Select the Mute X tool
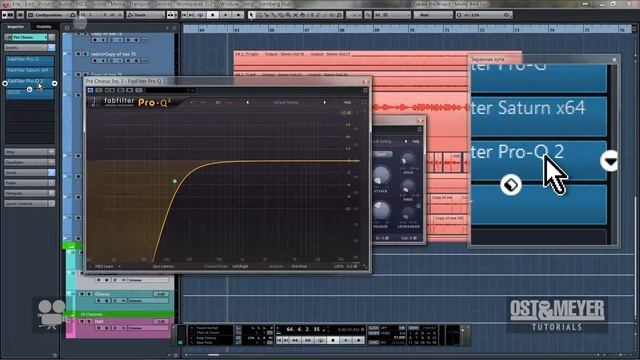The height and width of the screenshot is (360, 640). coord(295,15)
